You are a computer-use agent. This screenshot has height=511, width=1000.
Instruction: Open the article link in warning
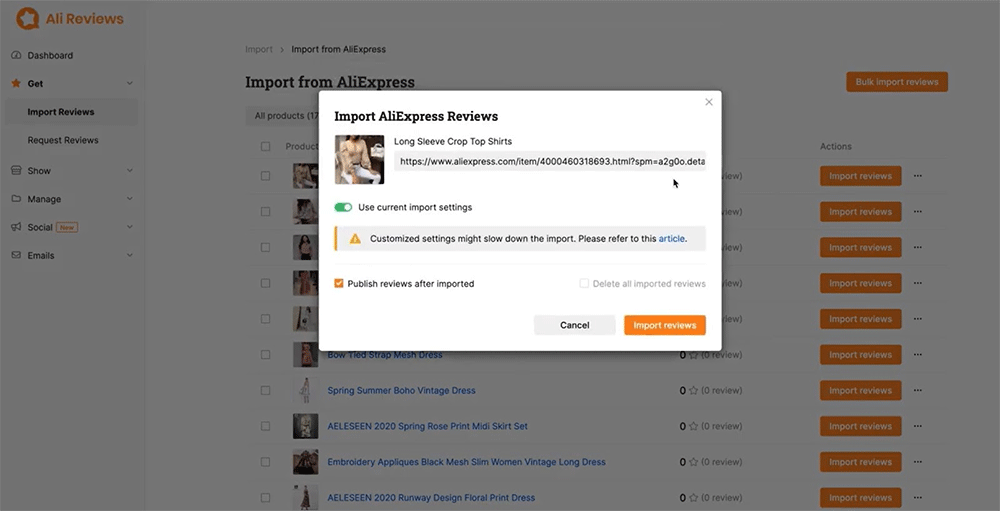coord(671,239)
